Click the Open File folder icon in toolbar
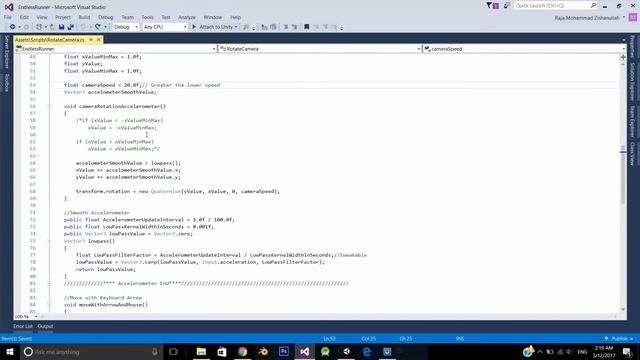 52,27
